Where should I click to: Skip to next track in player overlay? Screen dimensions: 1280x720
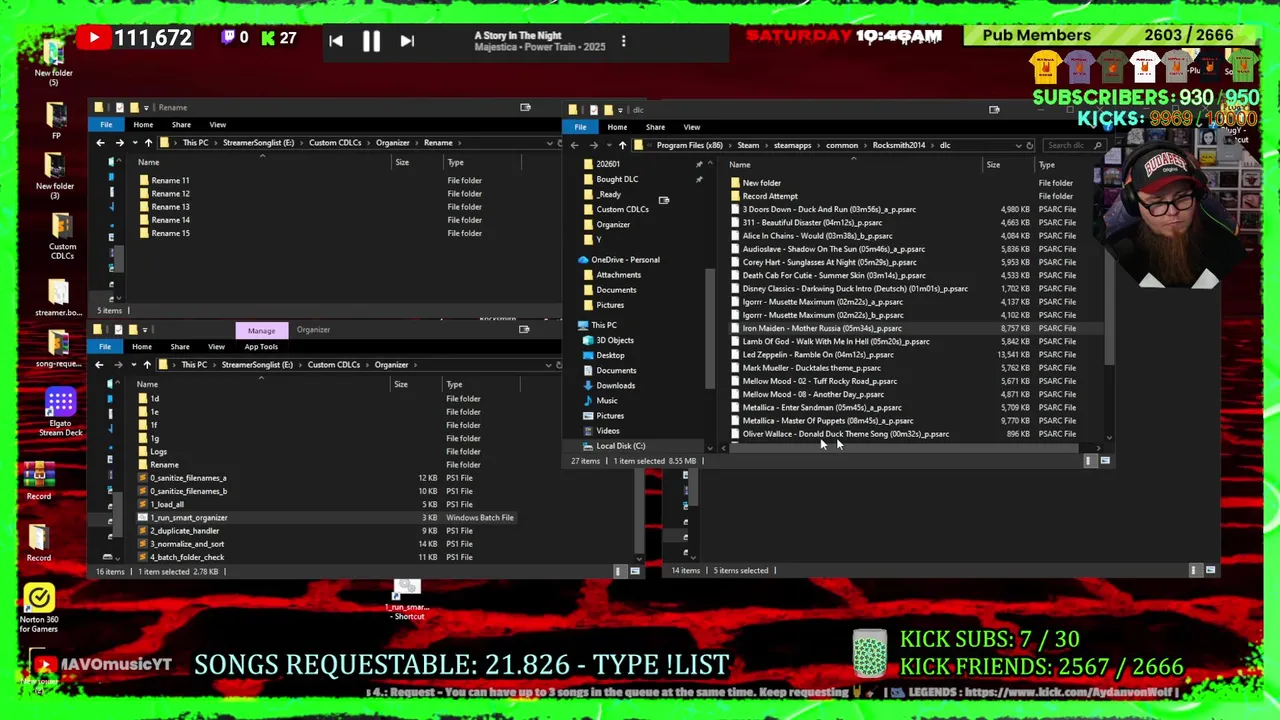tap(407, 41)
